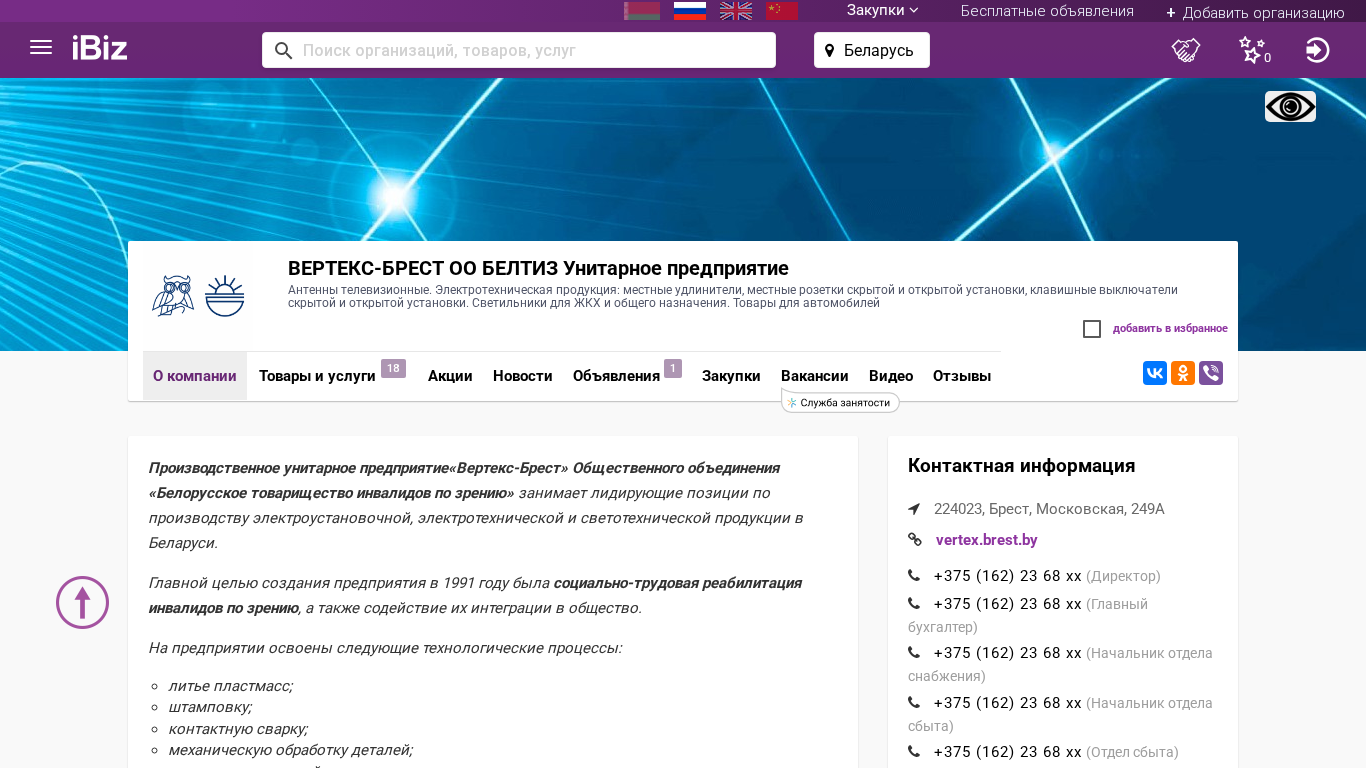Click 'добавить в избранное' label text
The height and width of the screenshot is (768, 1366).
pos(1170,329)
